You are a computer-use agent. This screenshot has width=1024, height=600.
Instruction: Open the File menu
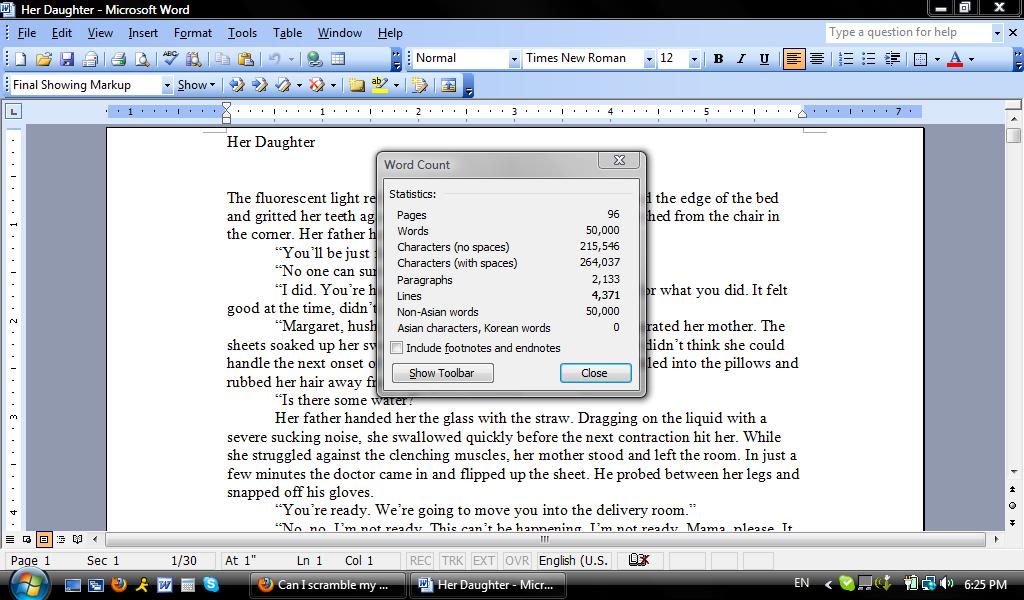click(x=26, y=33)
